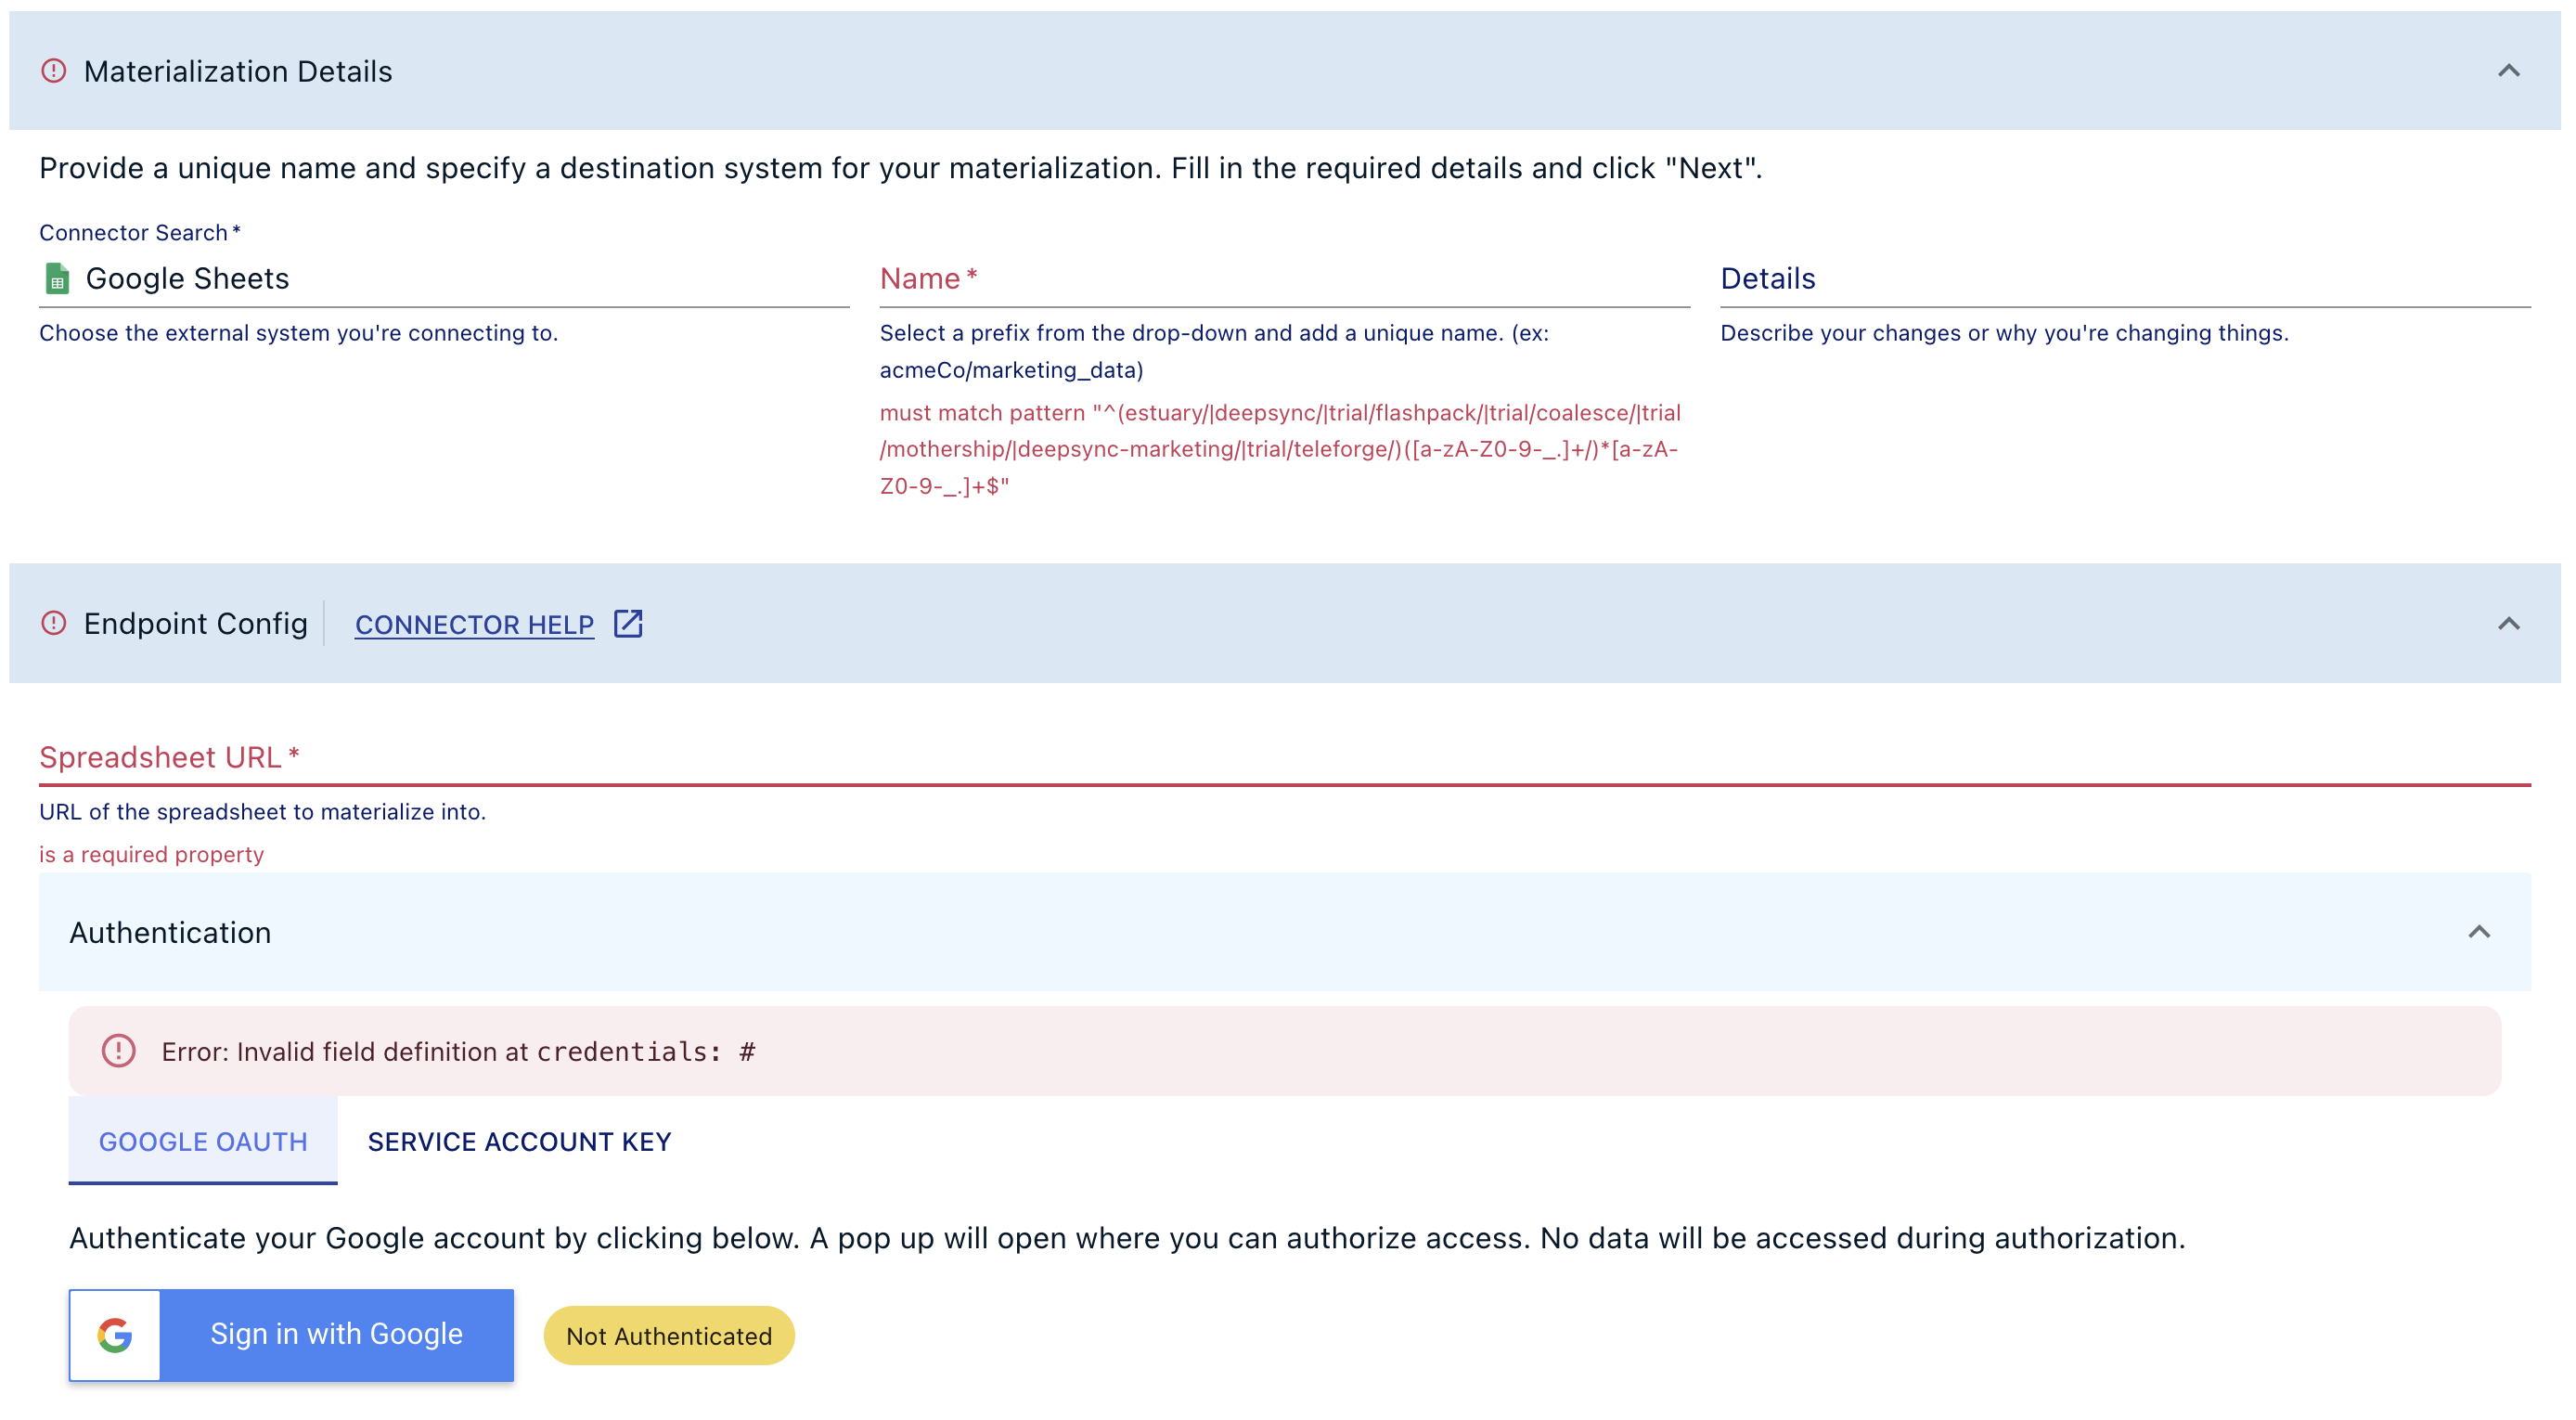Click the external link icon next to Connector Help

tap(628, 623)
